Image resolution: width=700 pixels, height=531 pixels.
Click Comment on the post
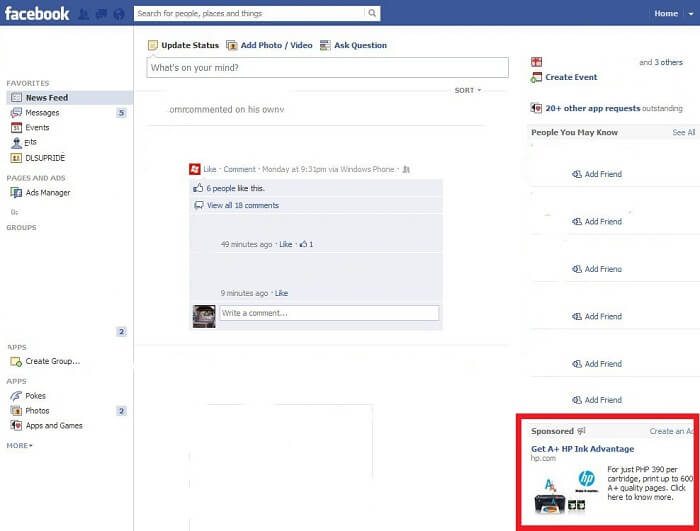tap(239, 169)
